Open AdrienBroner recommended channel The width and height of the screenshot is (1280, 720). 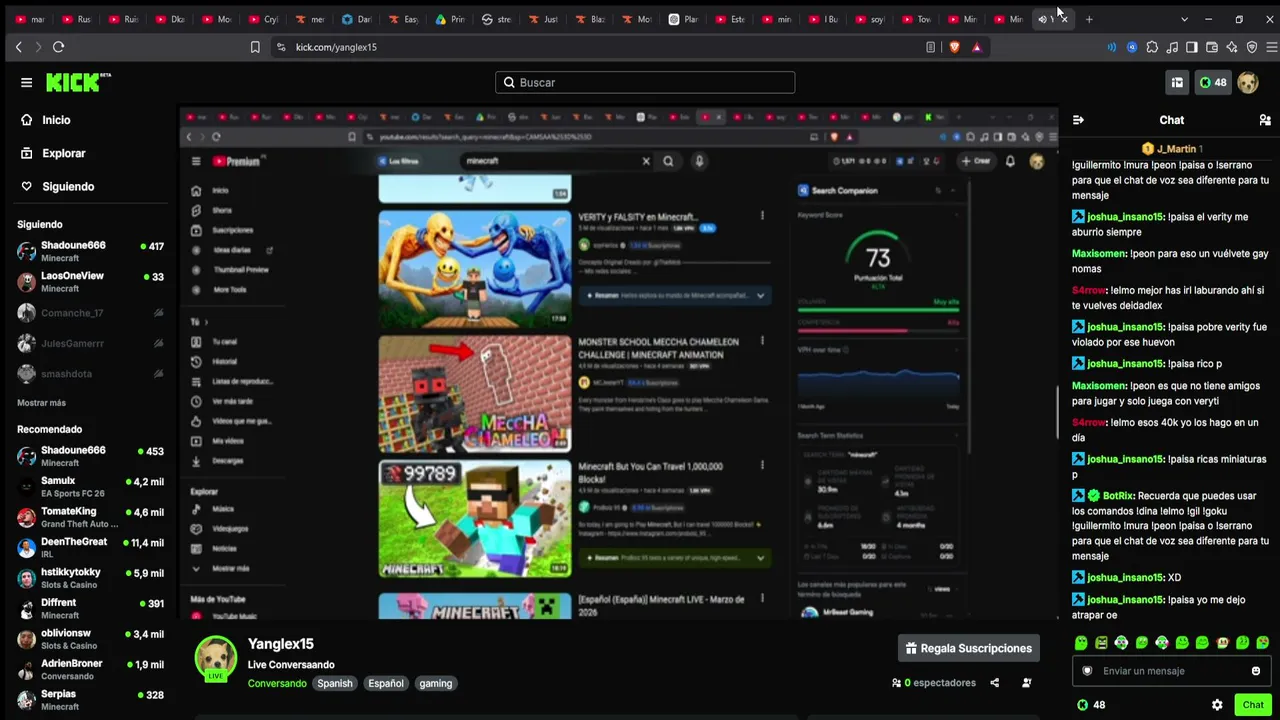[90, 670]
